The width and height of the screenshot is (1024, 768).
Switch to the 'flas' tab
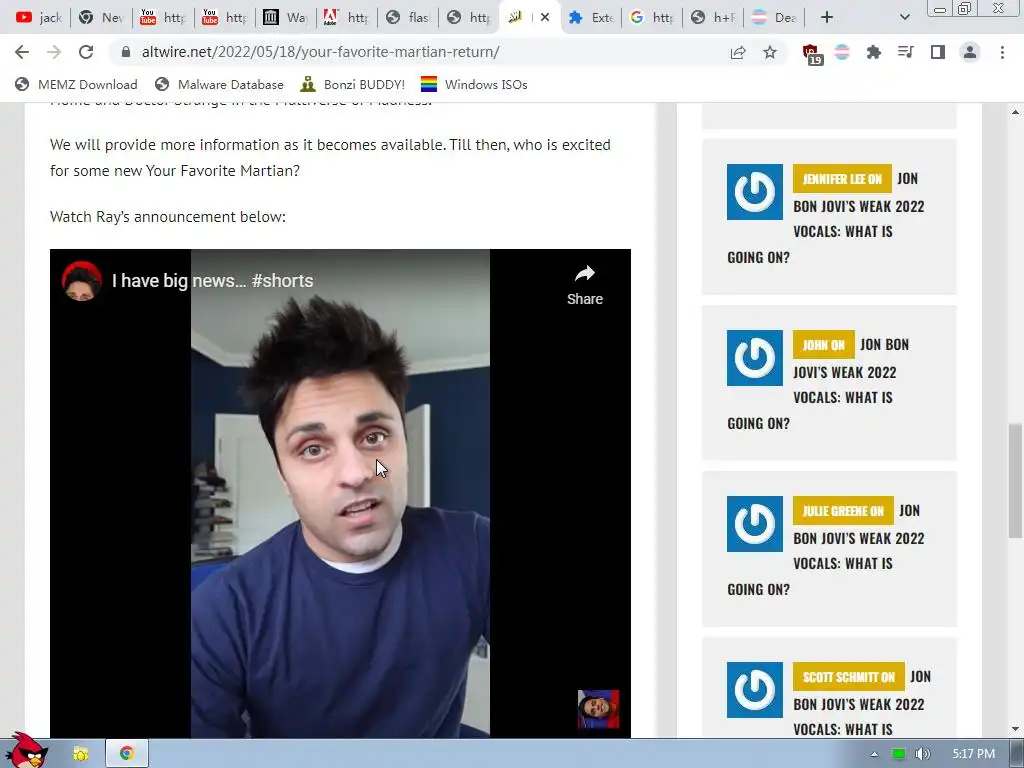point(408,18)
